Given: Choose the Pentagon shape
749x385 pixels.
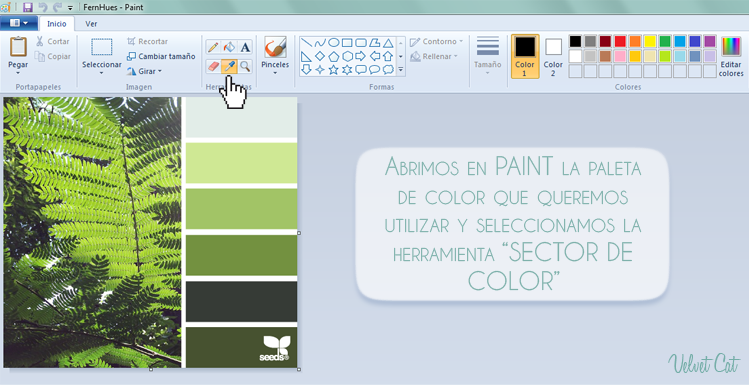Looking at the screenshot, I should [333, 56].
